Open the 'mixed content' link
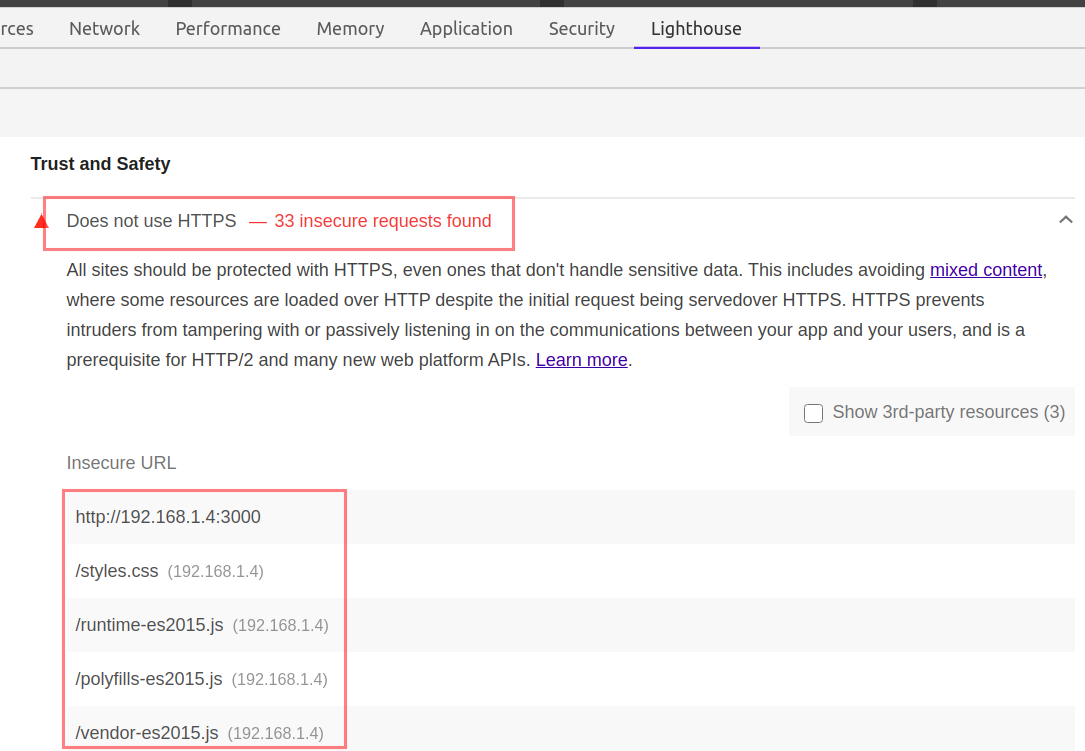This screenshot has height=751, width=1085. (x=985, y=270)
